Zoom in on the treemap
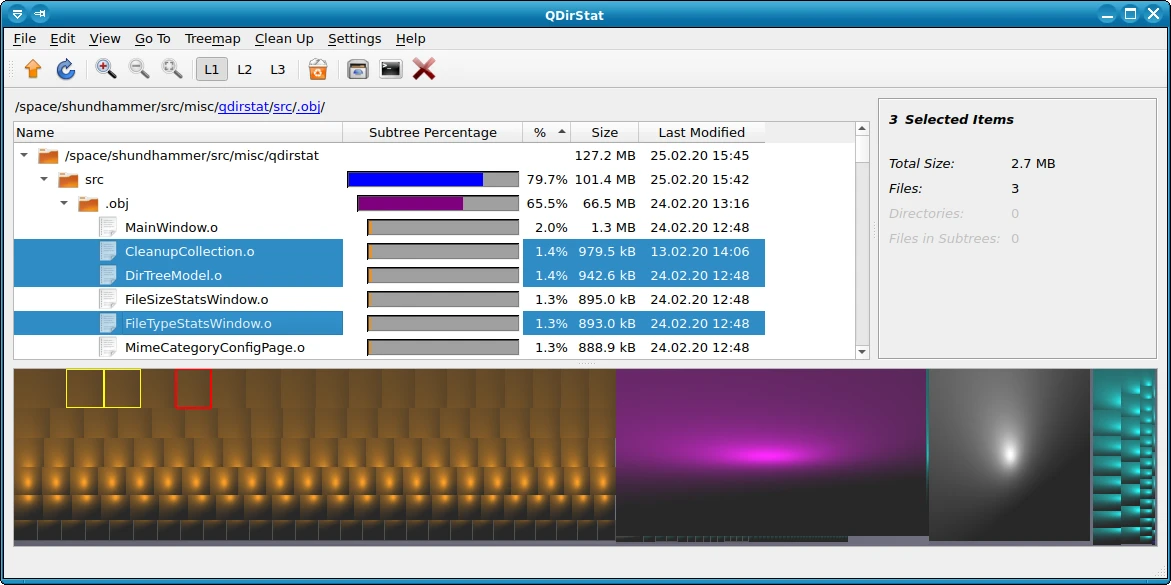This screenshot has height=585, width=1171. 103,69
